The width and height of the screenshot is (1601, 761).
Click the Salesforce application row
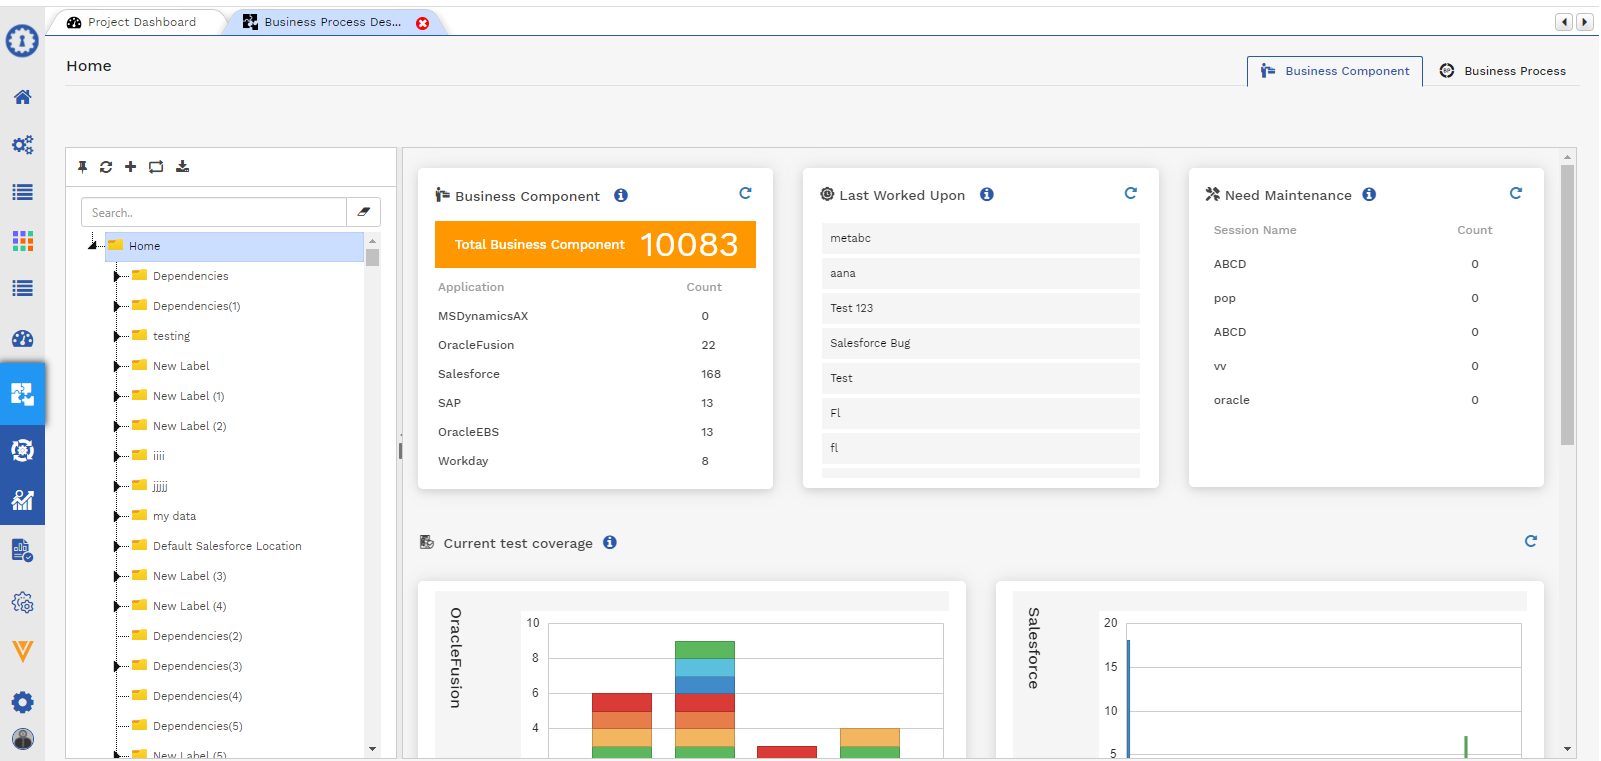point(595,374)
